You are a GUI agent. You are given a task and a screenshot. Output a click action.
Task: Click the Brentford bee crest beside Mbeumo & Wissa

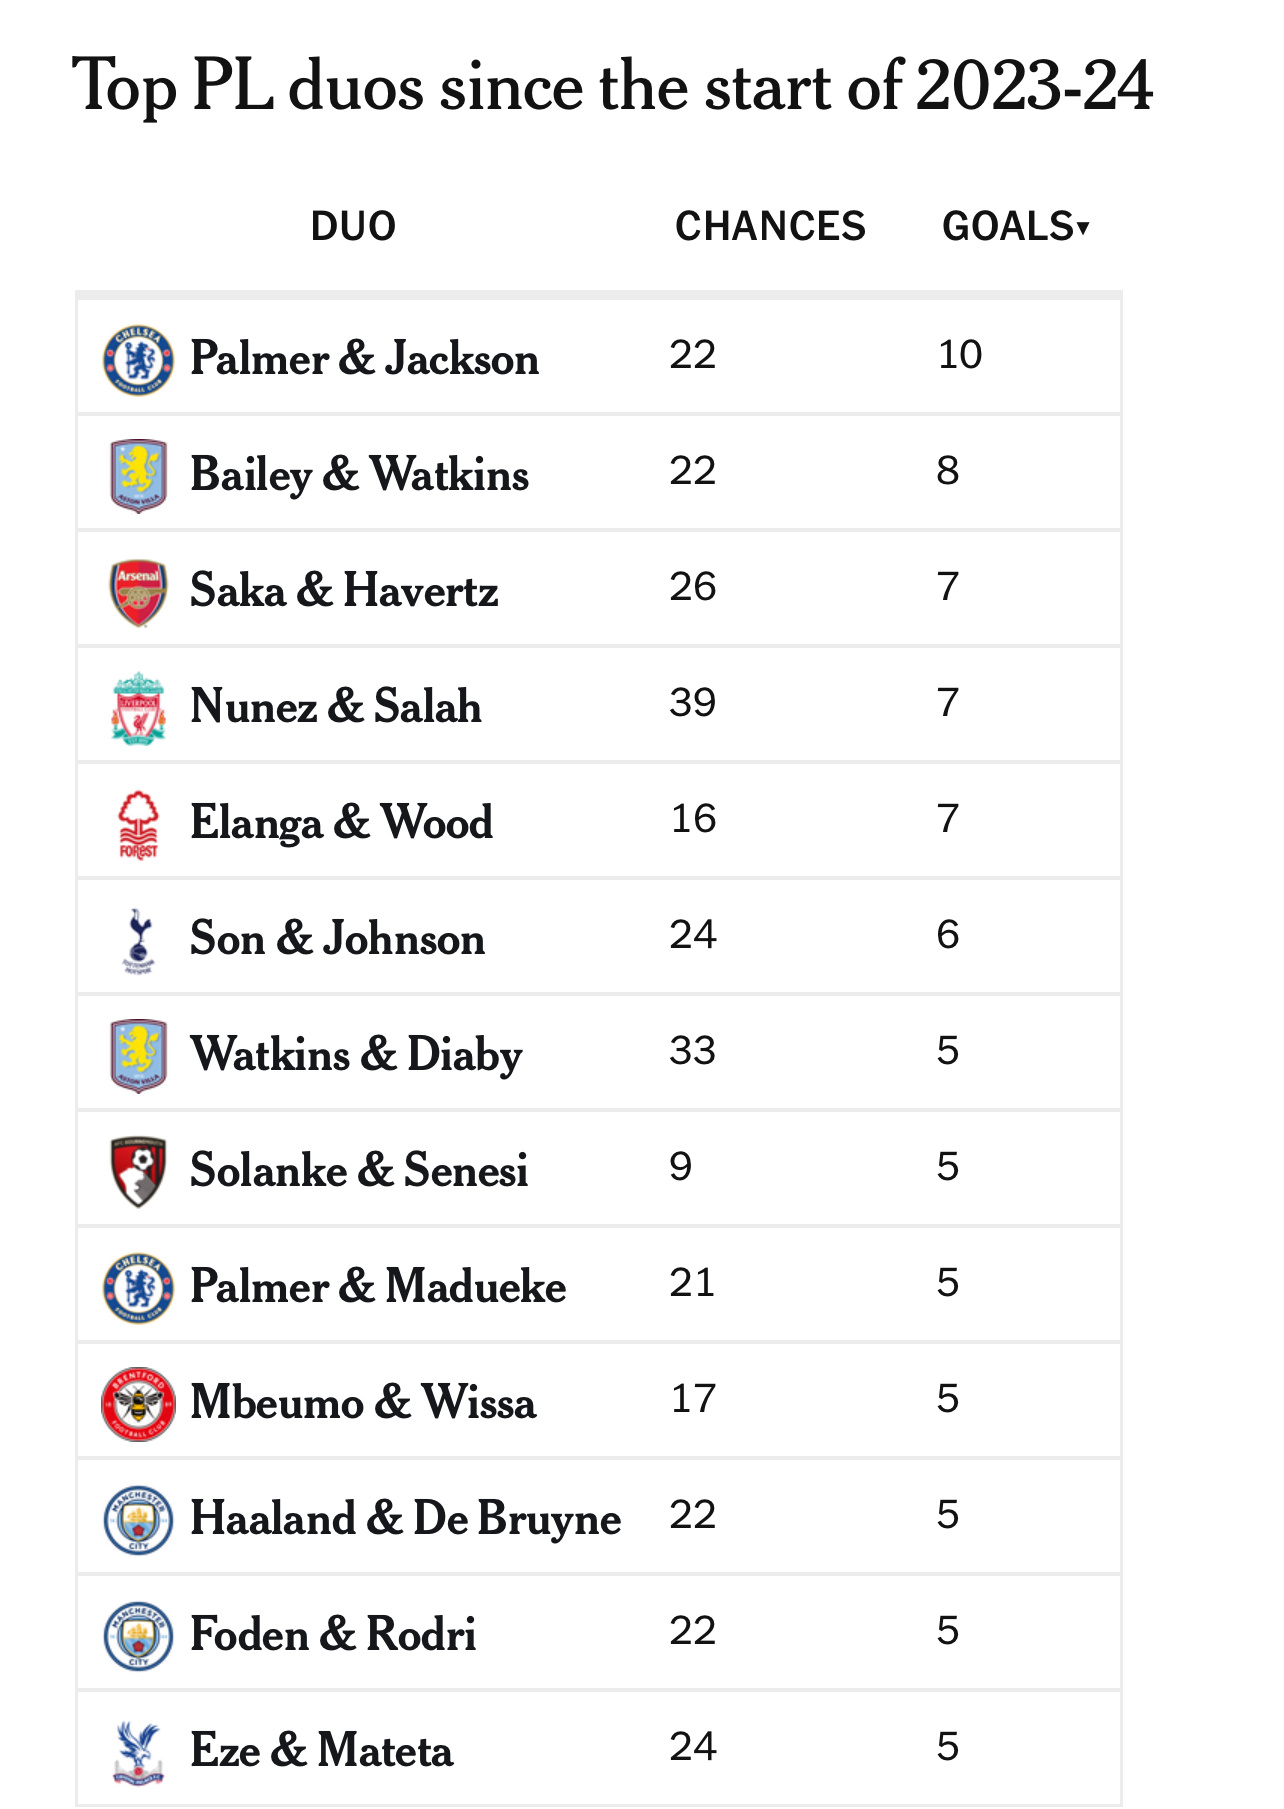point(138,1404)
